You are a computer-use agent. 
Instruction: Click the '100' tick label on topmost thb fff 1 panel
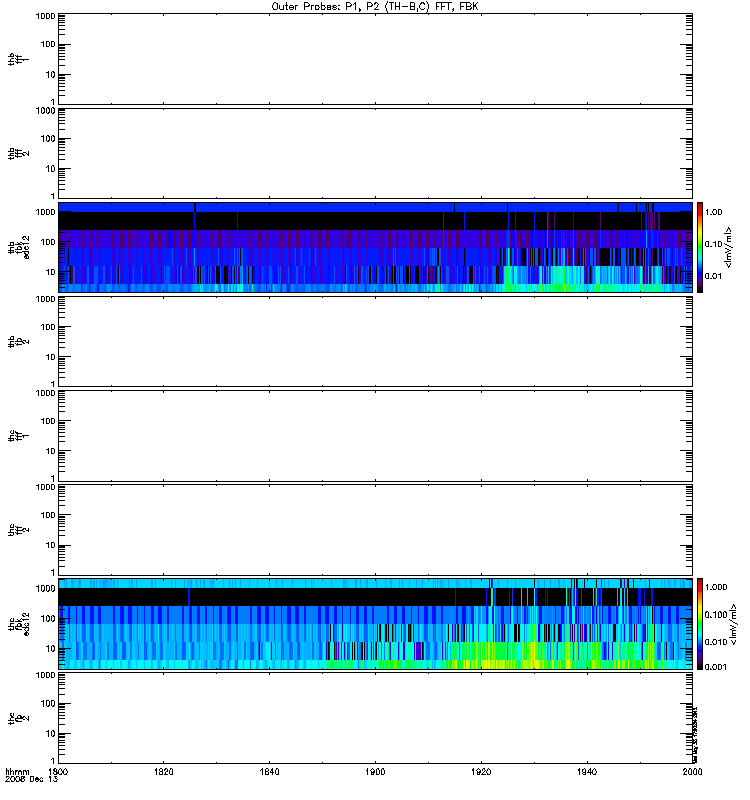48,44
